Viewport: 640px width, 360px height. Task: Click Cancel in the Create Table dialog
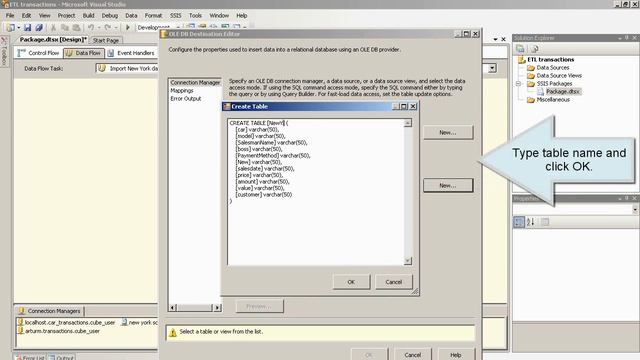393,282
